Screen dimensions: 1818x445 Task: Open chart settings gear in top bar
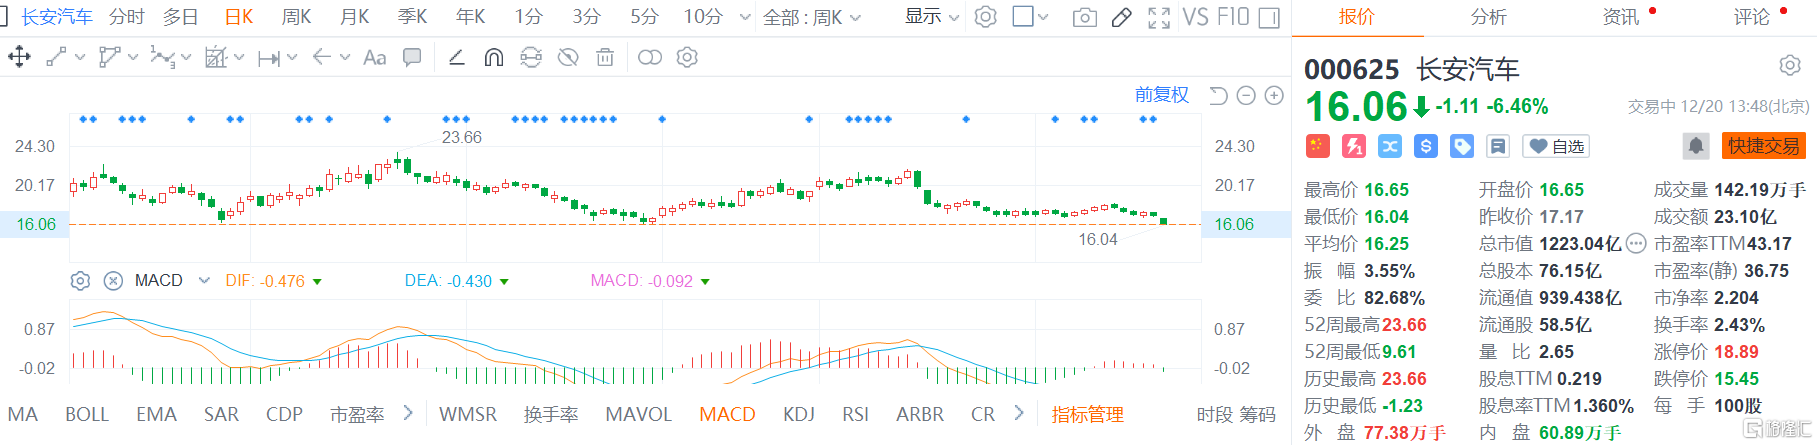click(986, 17)
